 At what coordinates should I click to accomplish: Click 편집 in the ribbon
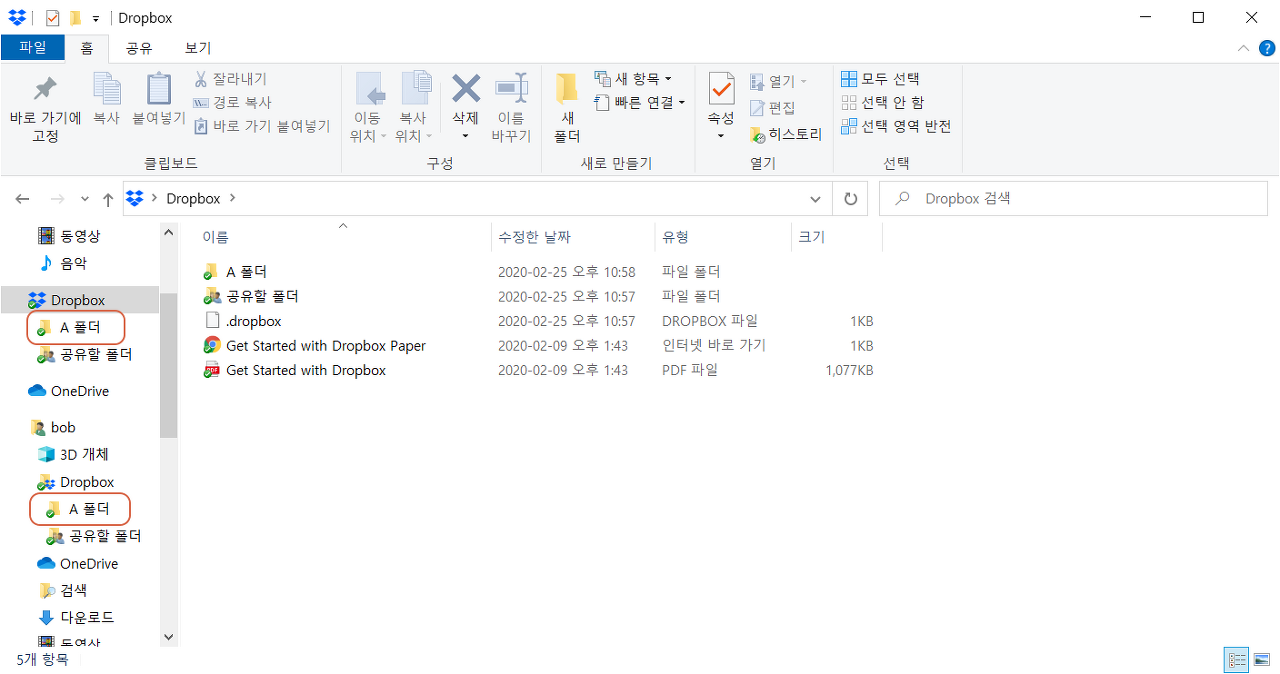coord(772,107)
